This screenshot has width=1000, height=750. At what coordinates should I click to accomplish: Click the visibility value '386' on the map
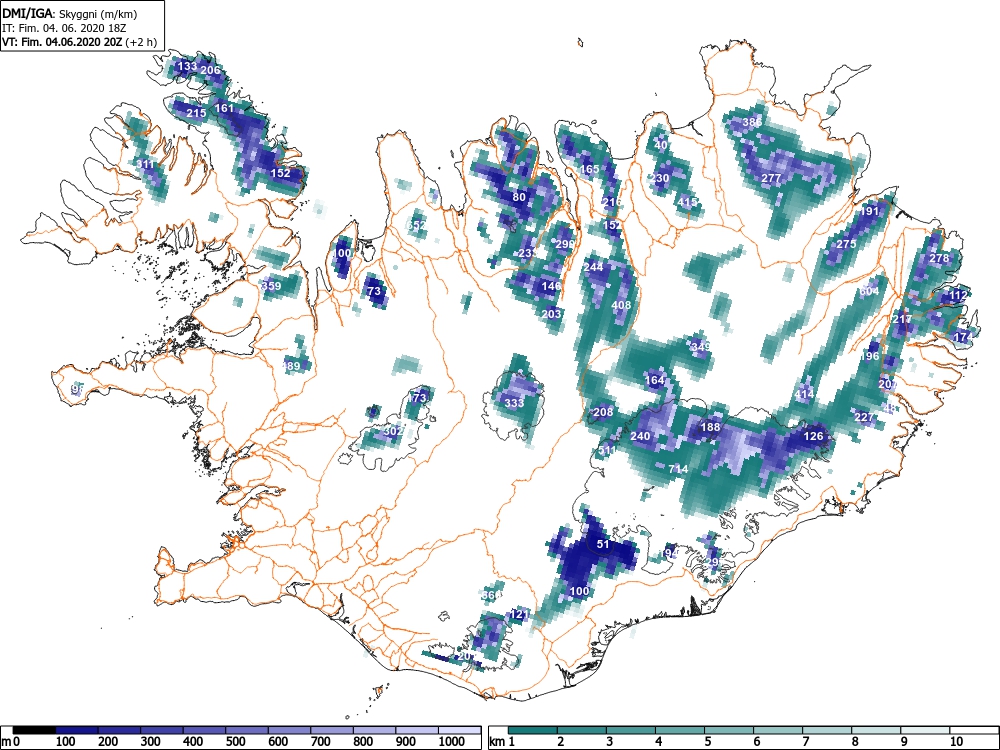click(752, 122)
